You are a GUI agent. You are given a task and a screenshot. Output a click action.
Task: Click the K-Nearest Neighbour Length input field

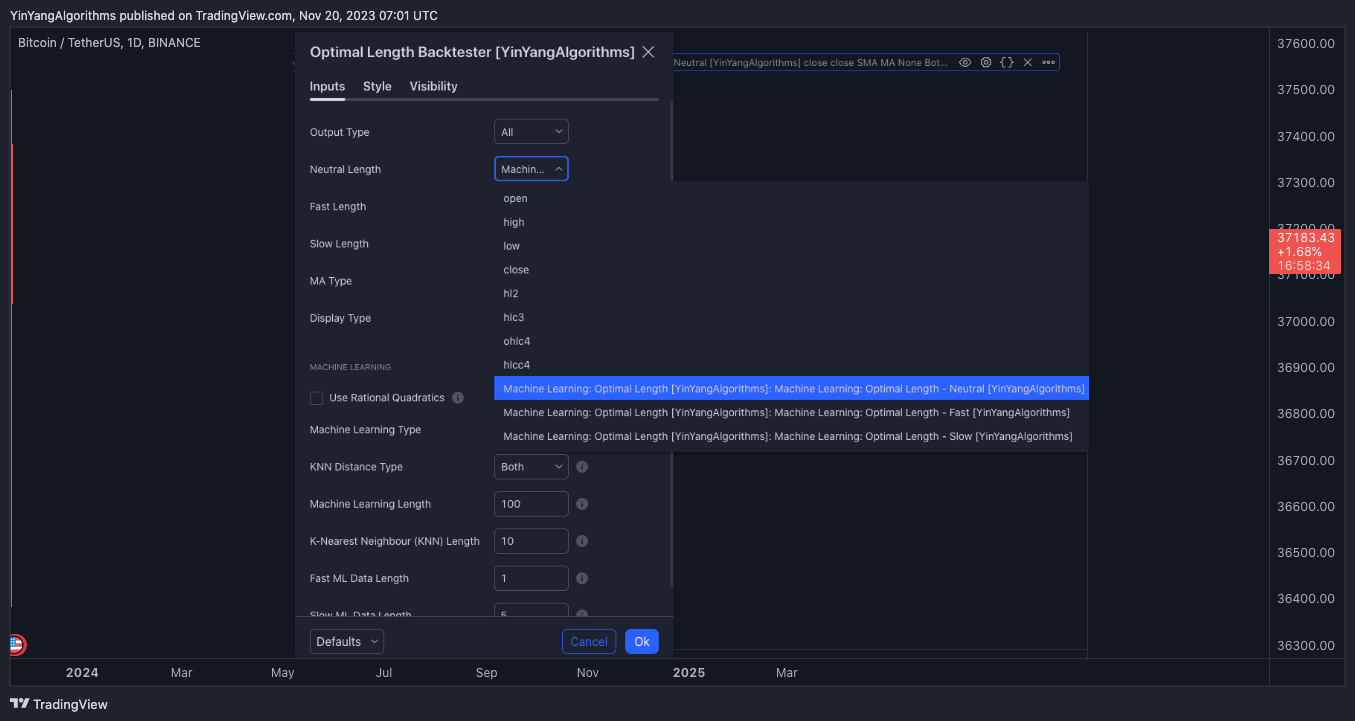(531, 541)
